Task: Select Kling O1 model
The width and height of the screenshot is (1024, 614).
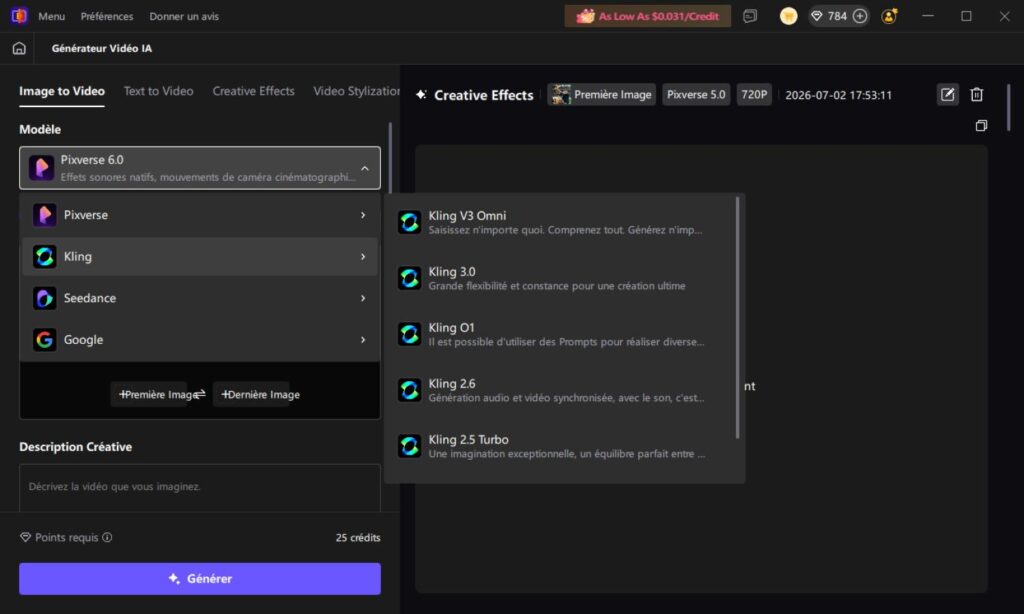Action: (566, 334)
